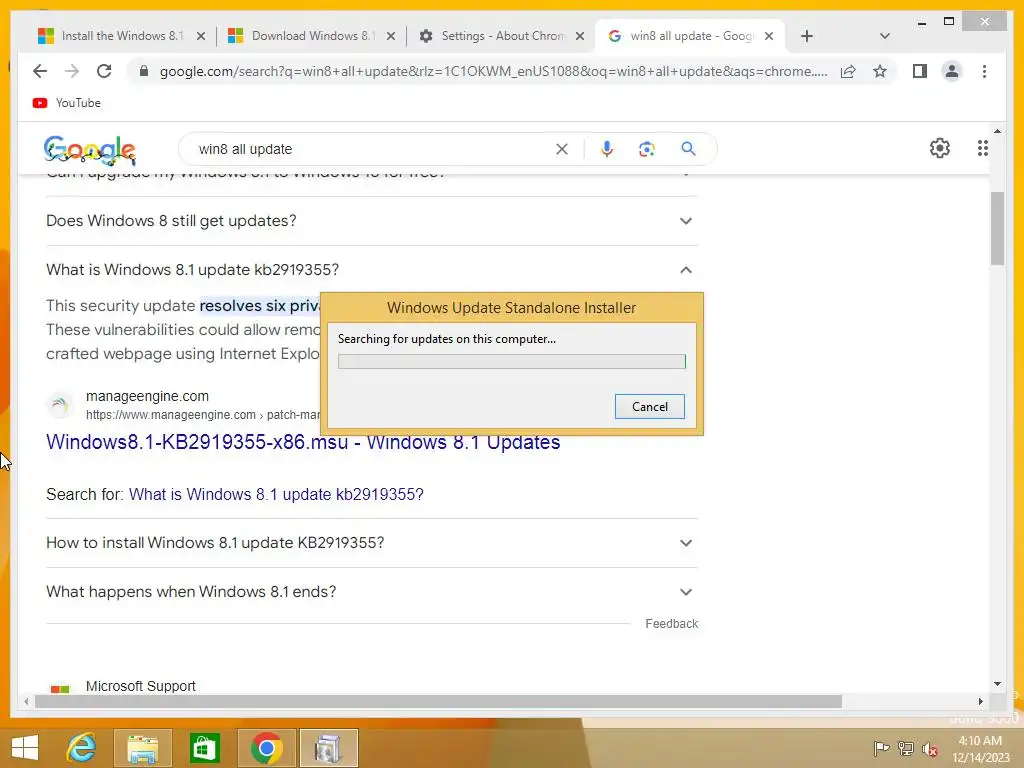Submit search with magnifier icon
1024x768 pixels.
coord(688,149)
